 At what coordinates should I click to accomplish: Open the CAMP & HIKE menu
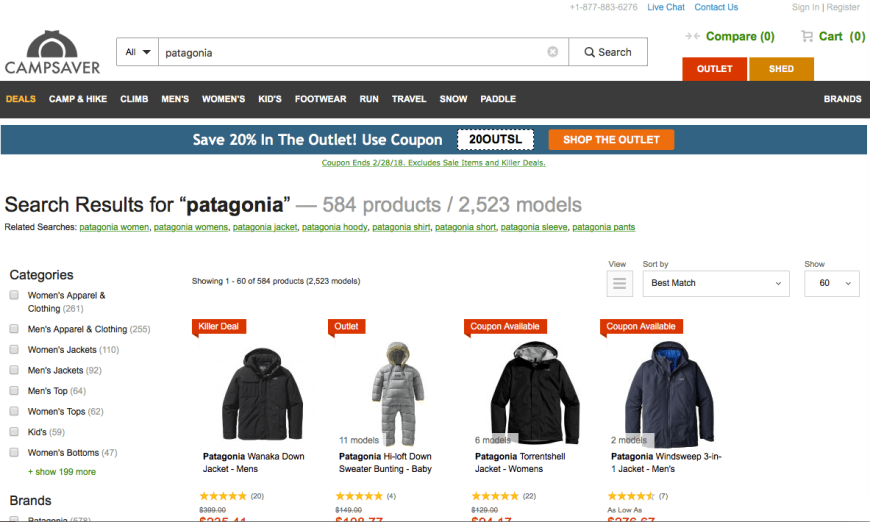78,99
